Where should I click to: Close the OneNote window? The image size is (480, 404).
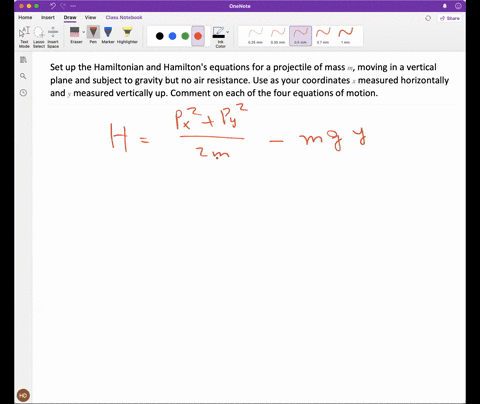[21, 6]
